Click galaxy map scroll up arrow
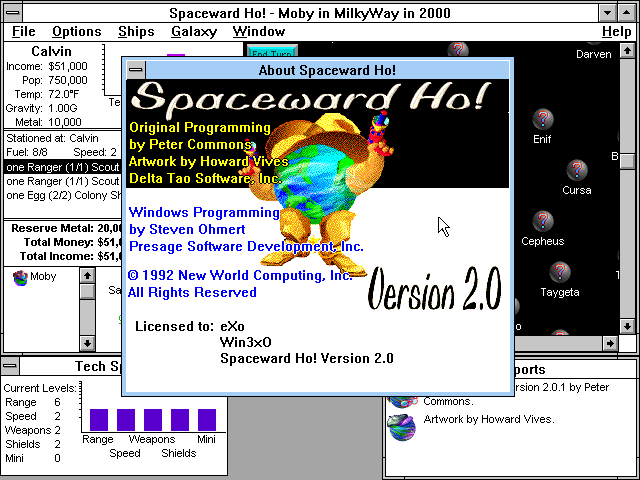Screen dimensions: 640x480 [x=627, y=51]
